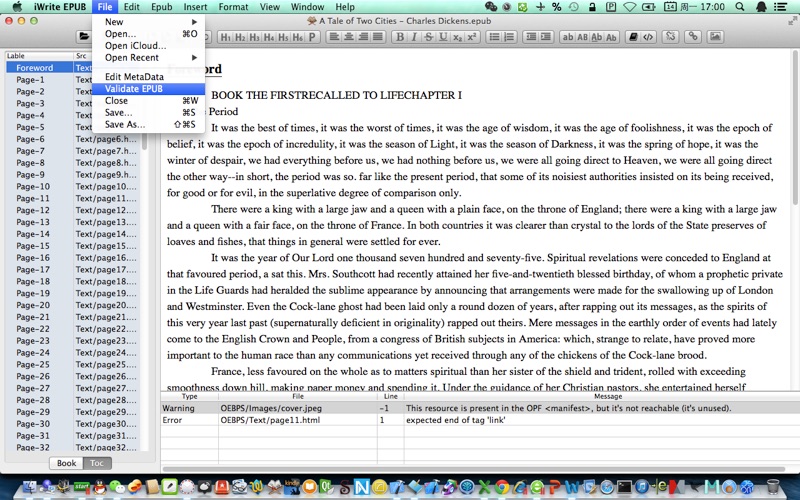Center align text
This screenshot has width=800, height=500.
coord(348,37)
